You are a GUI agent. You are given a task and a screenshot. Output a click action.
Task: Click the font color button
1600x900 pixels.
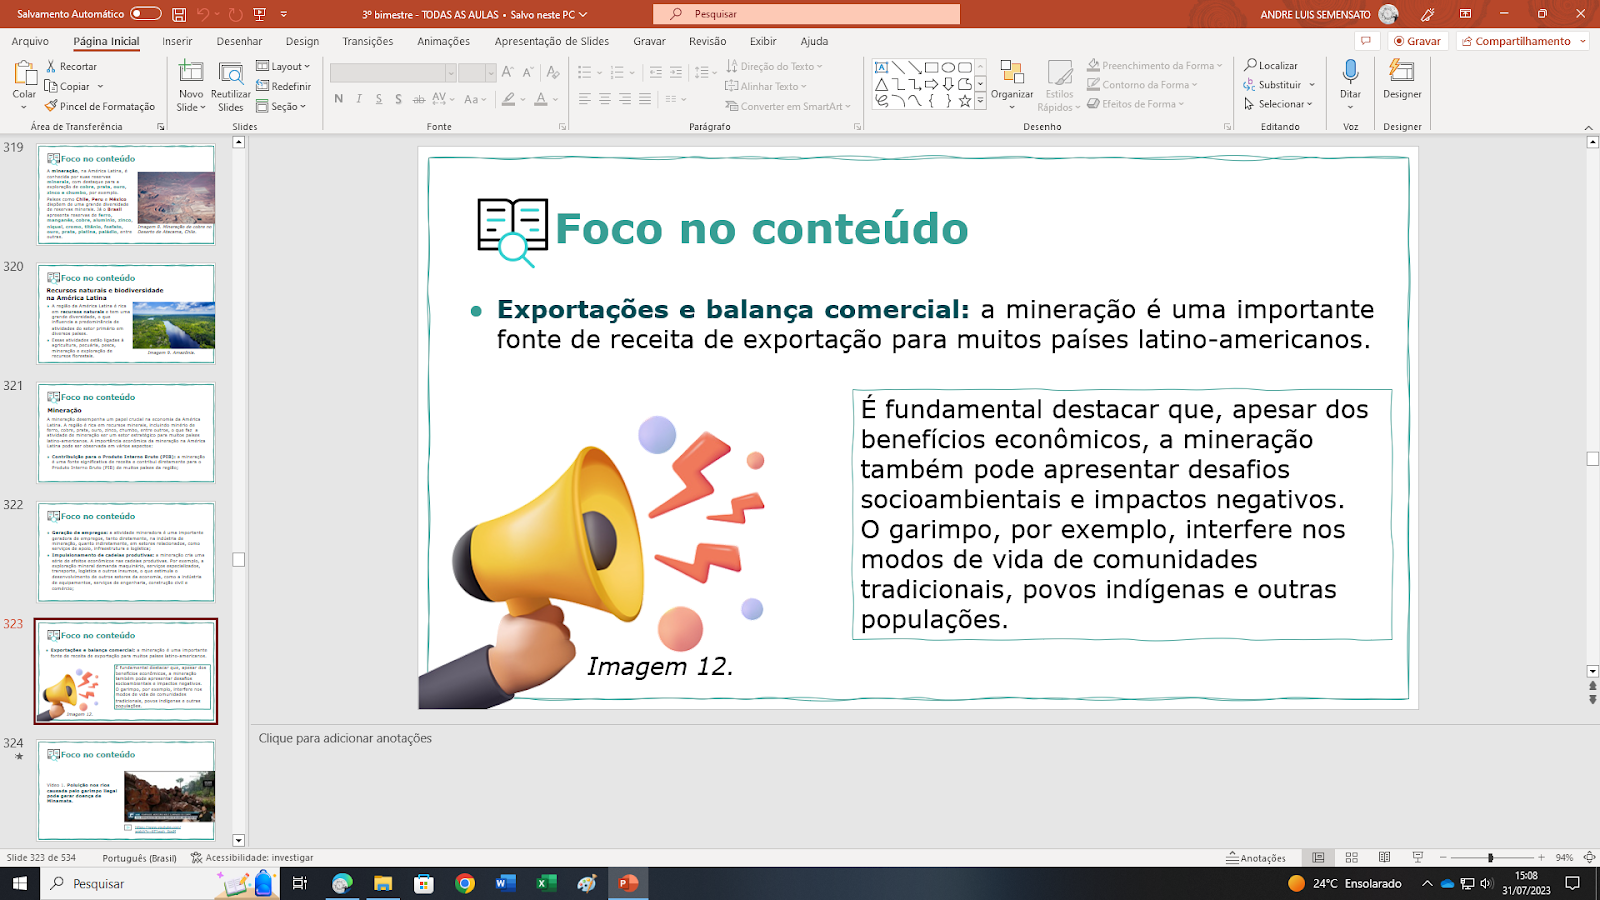coord(541,99)
